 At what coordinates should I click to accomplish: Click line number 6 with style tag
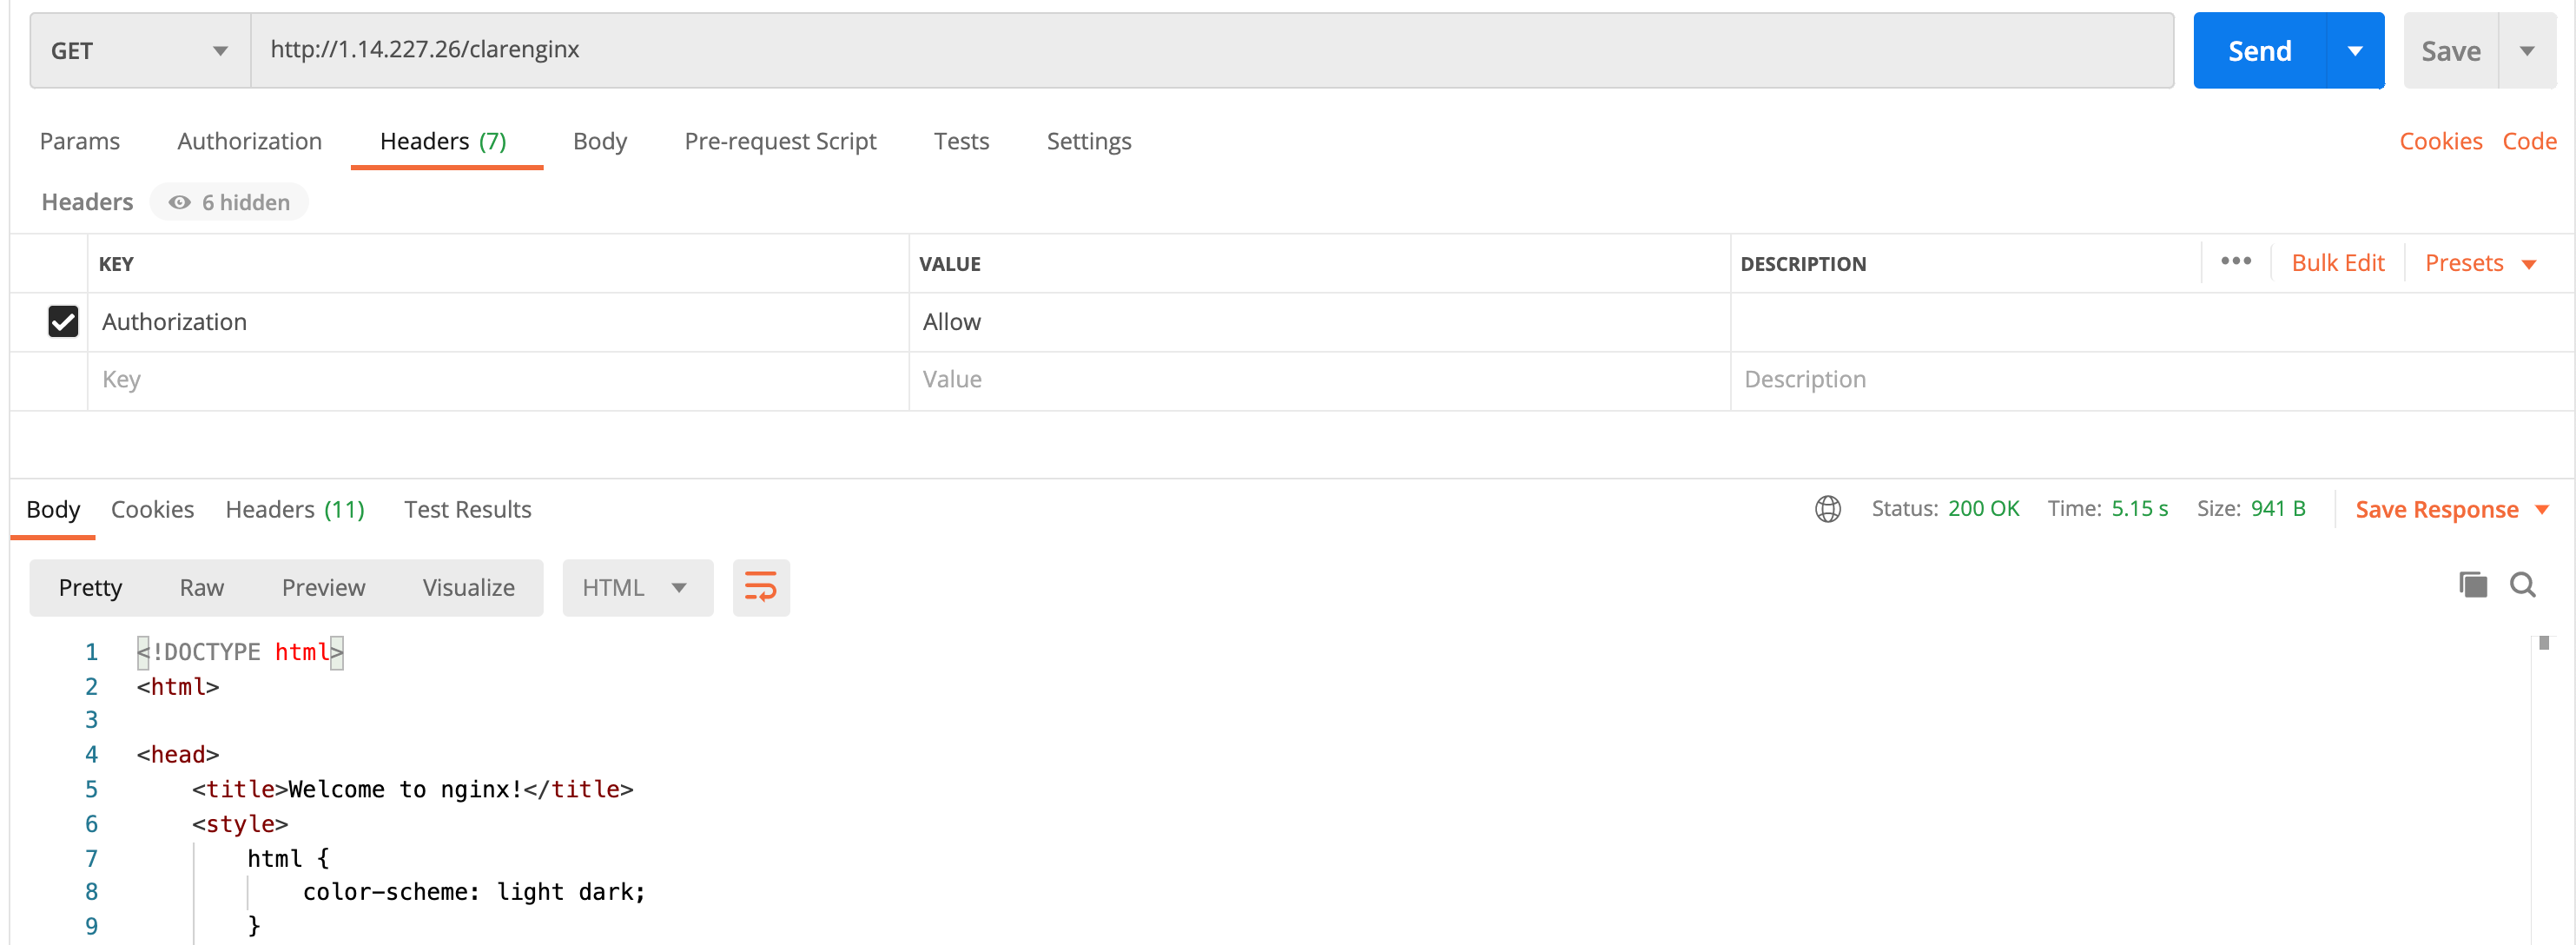[x=91, y=824]
